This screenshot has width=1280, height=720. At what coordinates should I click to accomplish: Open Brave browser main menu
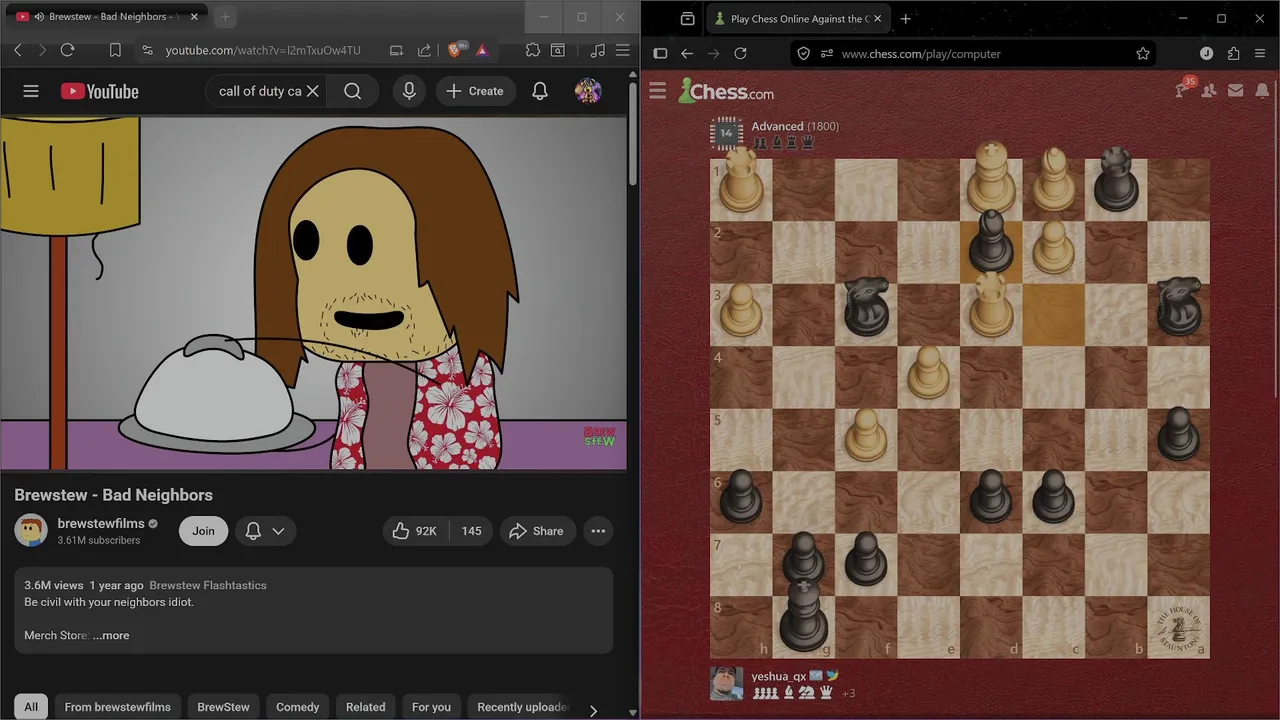pos(623,50)
